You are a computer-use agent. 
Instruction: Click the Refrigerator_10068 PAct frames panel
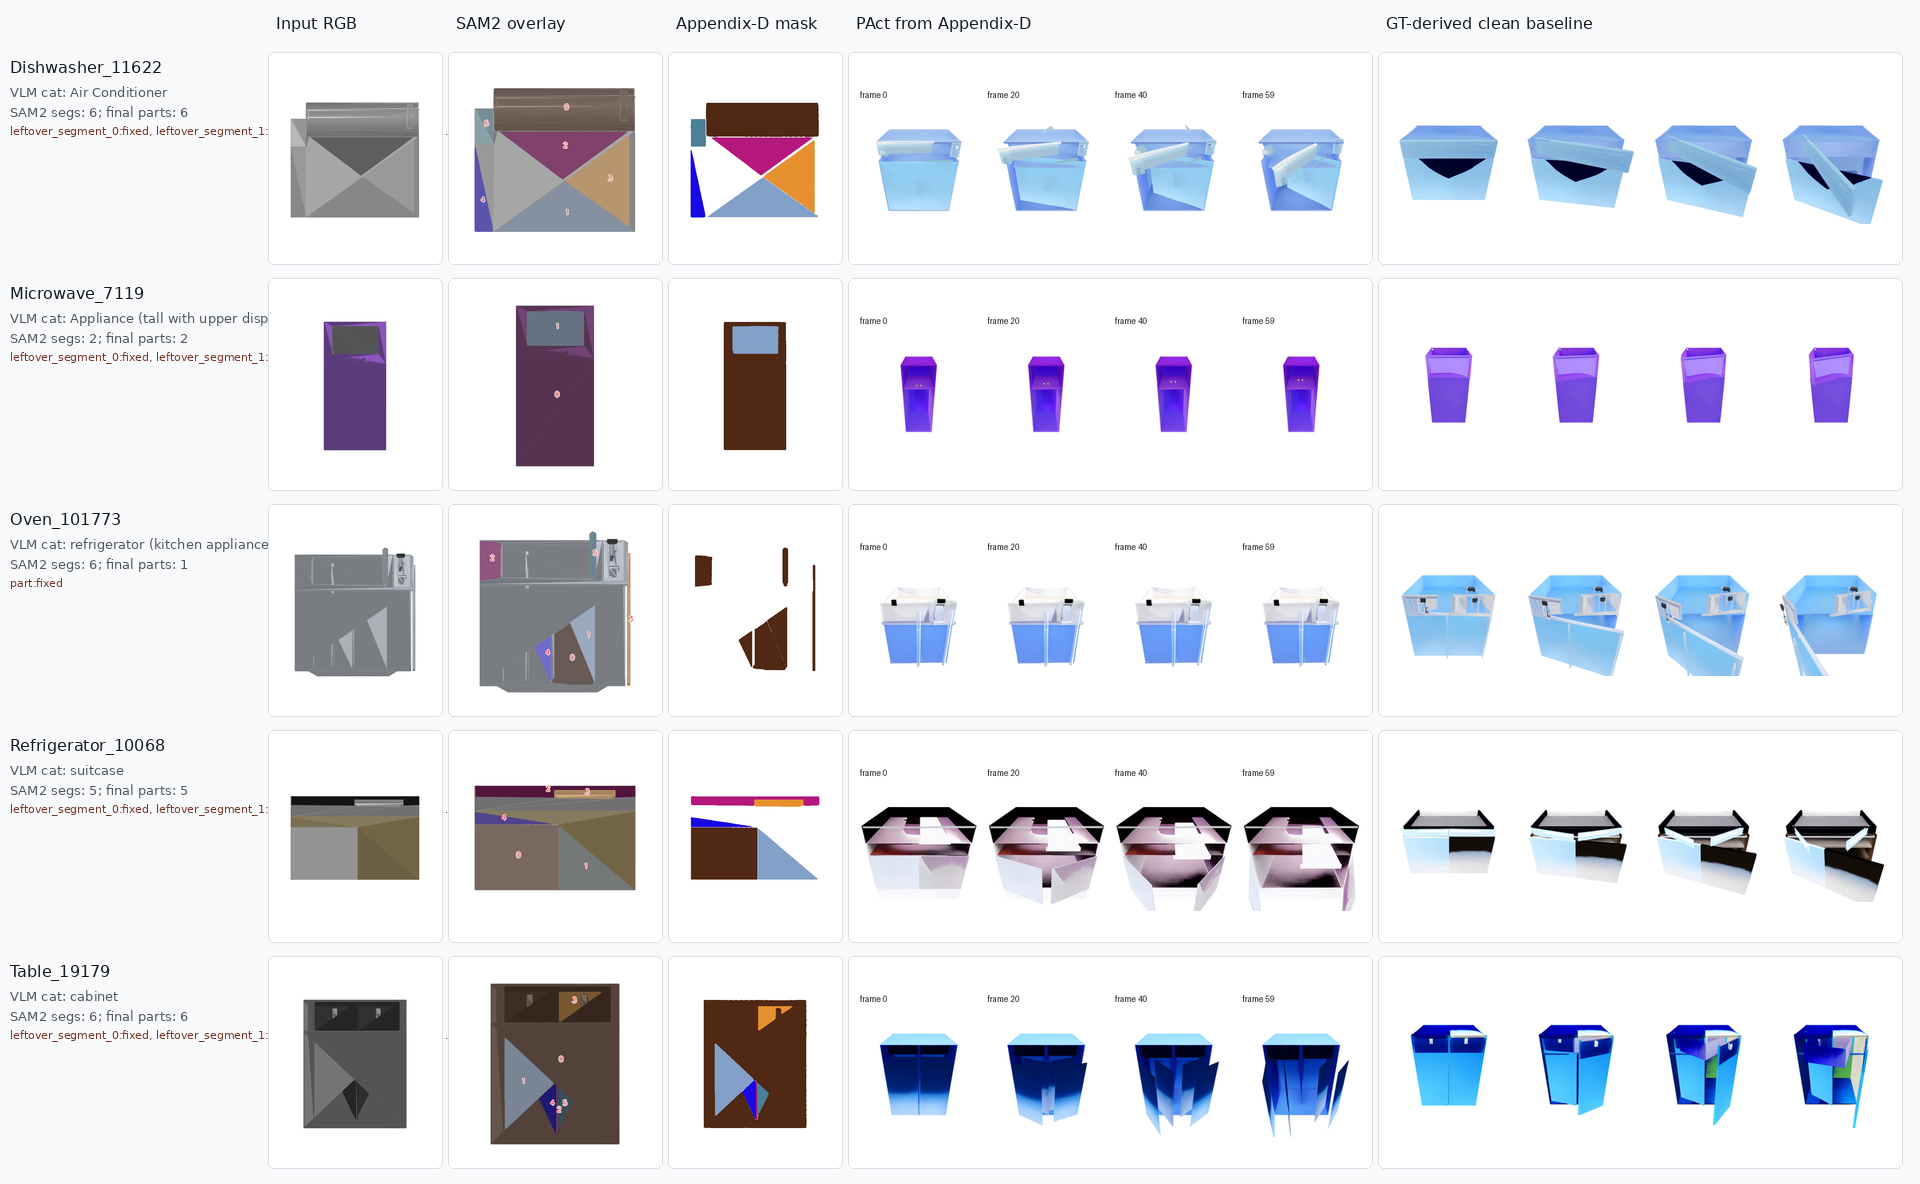[x=1110, y=837]
